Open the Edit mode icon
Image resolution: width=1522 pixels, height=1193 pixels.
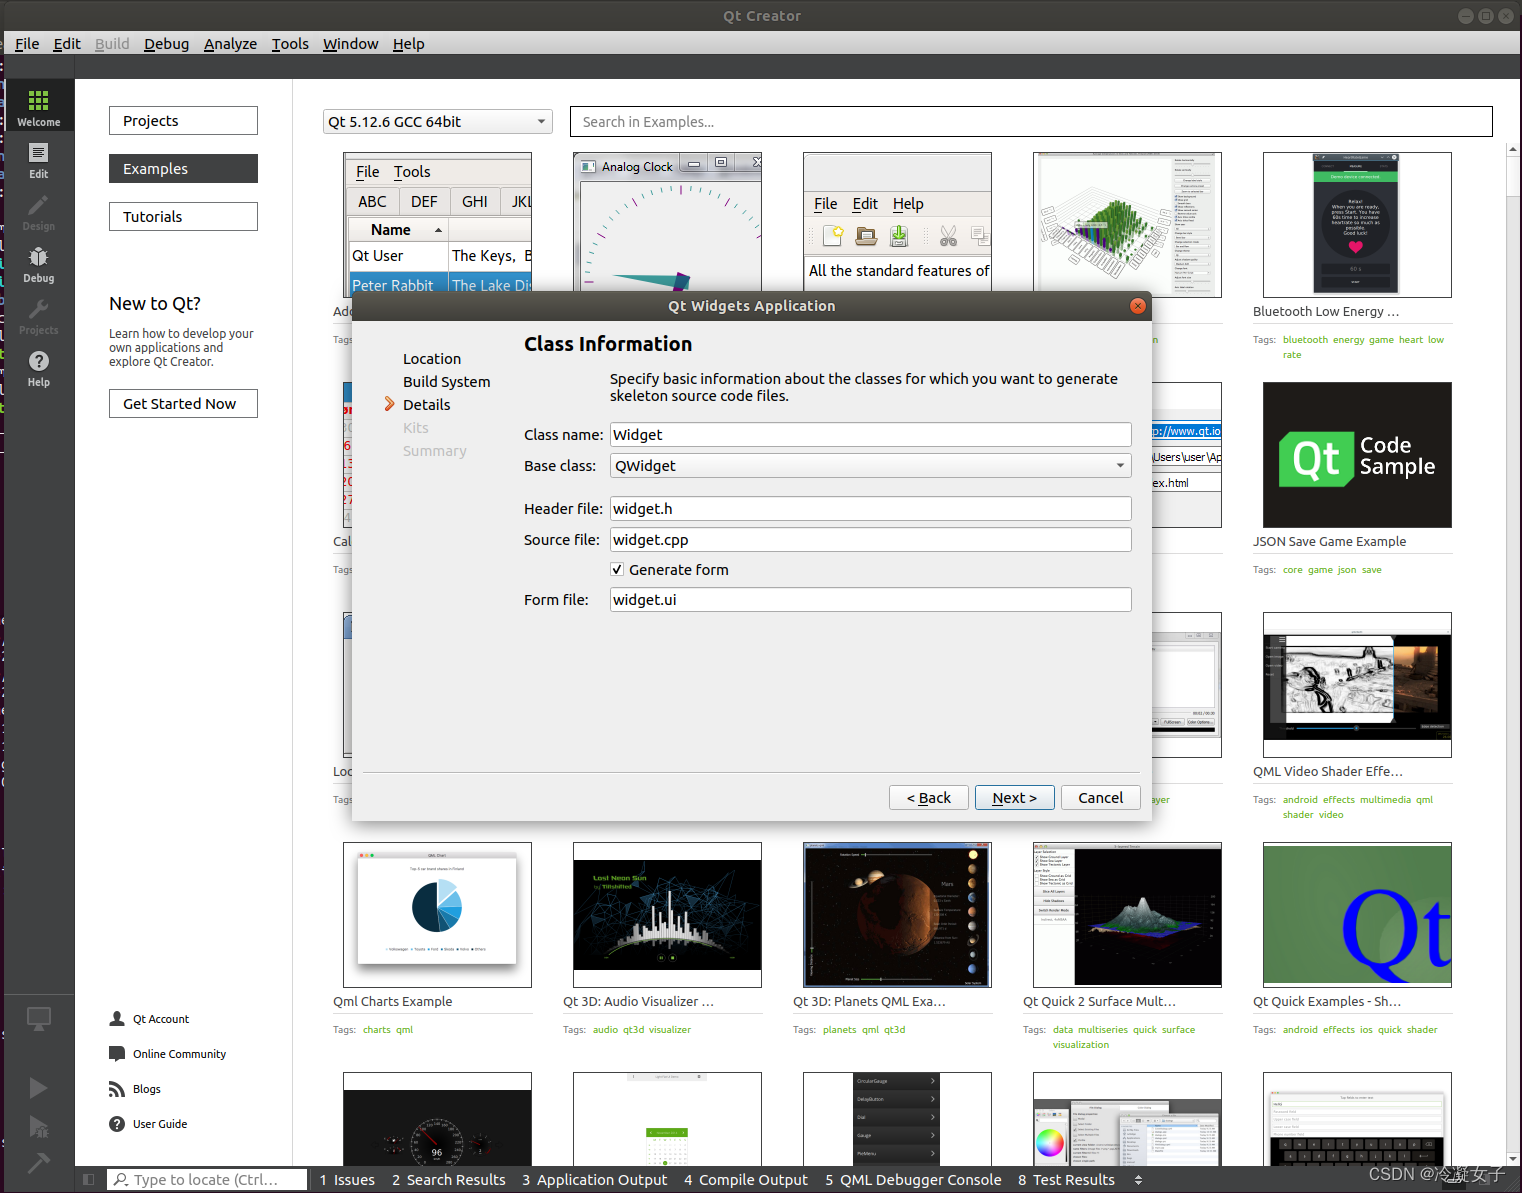pos(38,158)
